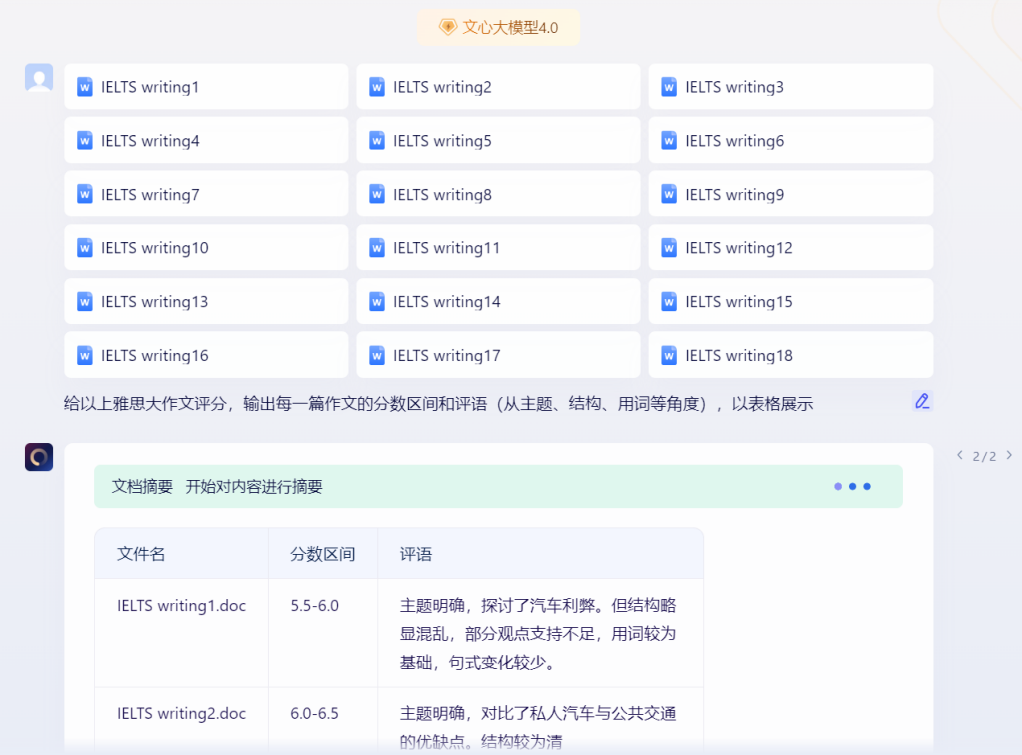Click the user avatar icon
This screenshot has width=1022, height=755.
point(39,78)
